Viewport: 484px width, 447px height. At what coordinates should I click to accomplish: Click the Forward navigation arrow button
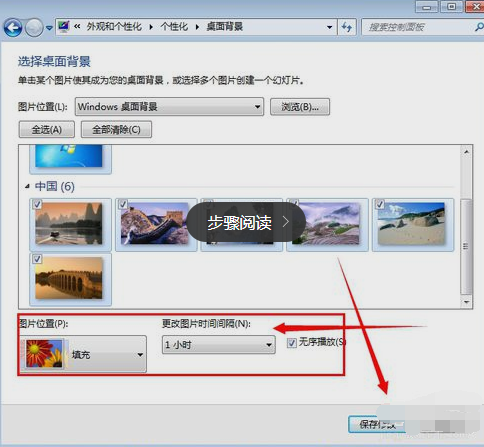tap(34, 27)
